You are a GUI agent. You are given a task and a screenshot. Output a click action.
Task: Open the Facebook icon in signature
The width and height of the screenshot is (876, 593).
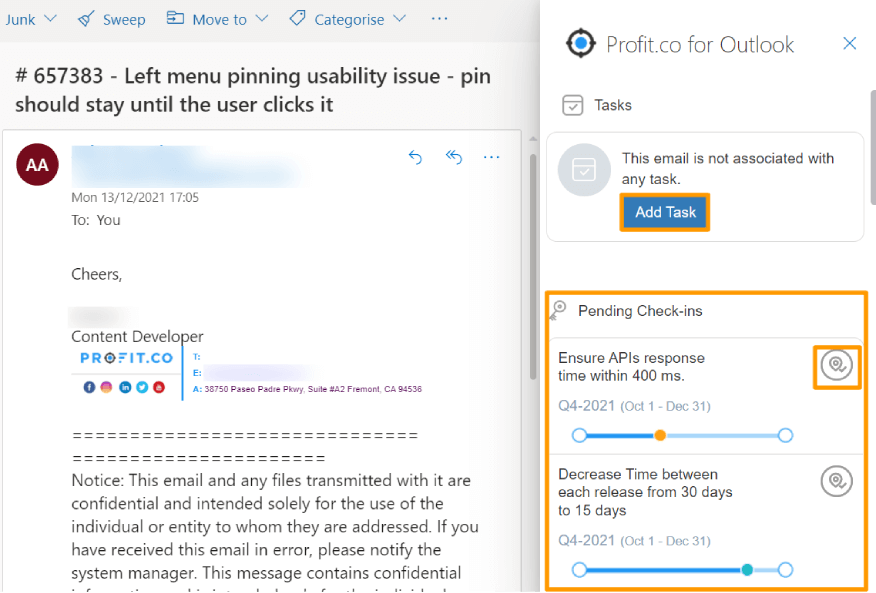(89, 387)
